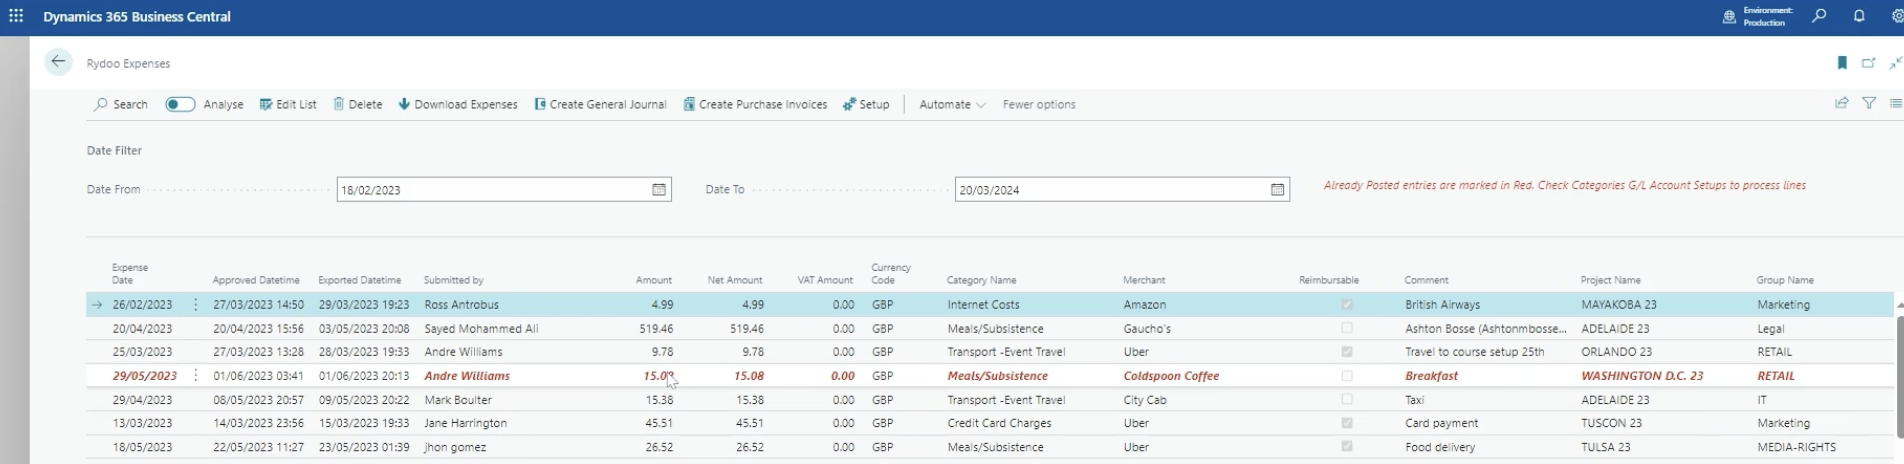
Task: Open the 20/04/2023 expense date
Action: pos(142,328)
